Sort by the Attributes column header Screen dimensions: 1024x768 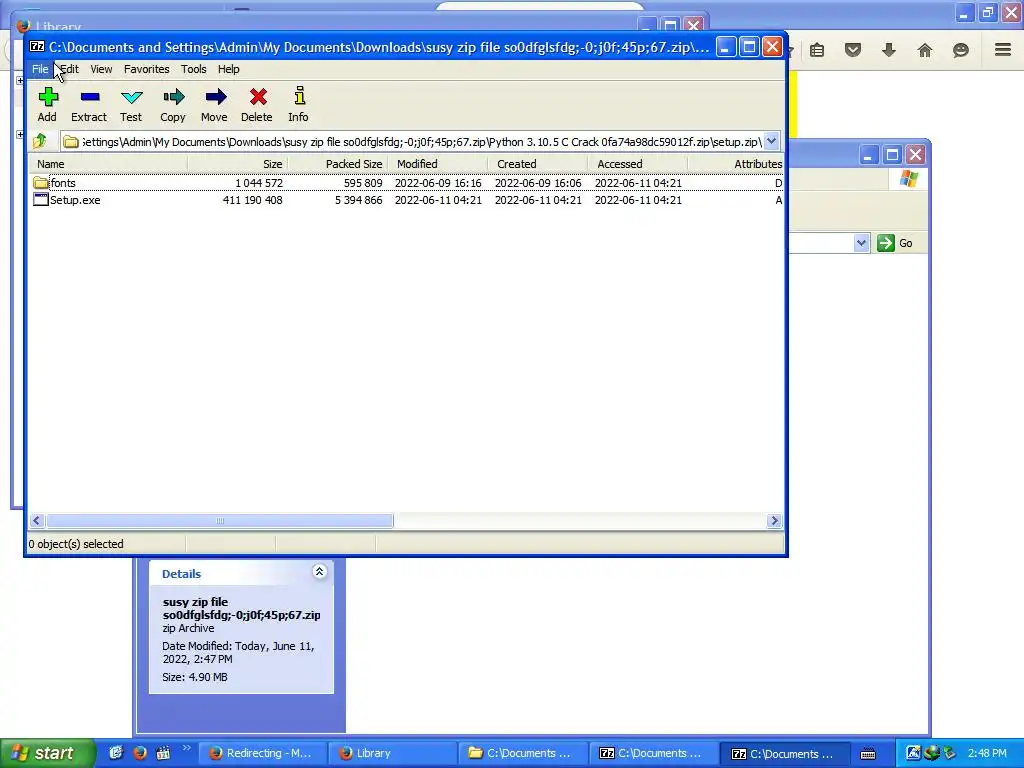pos(736,164)
